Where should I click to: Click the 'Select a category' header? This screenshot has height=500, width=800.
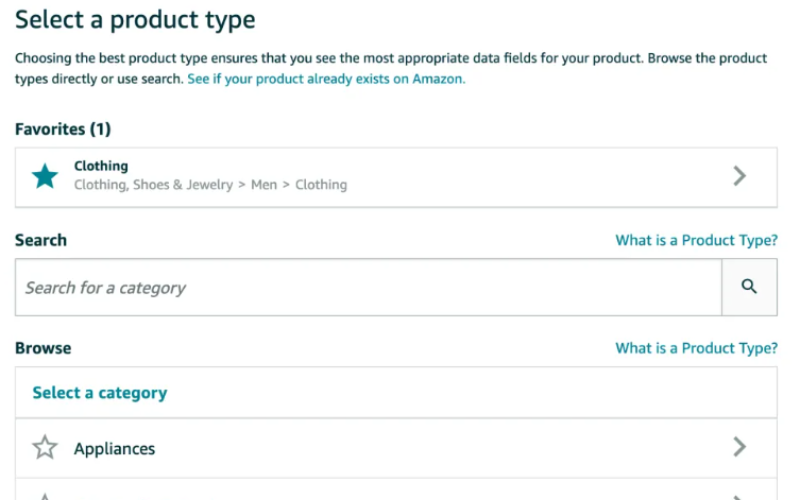(100, 392)
